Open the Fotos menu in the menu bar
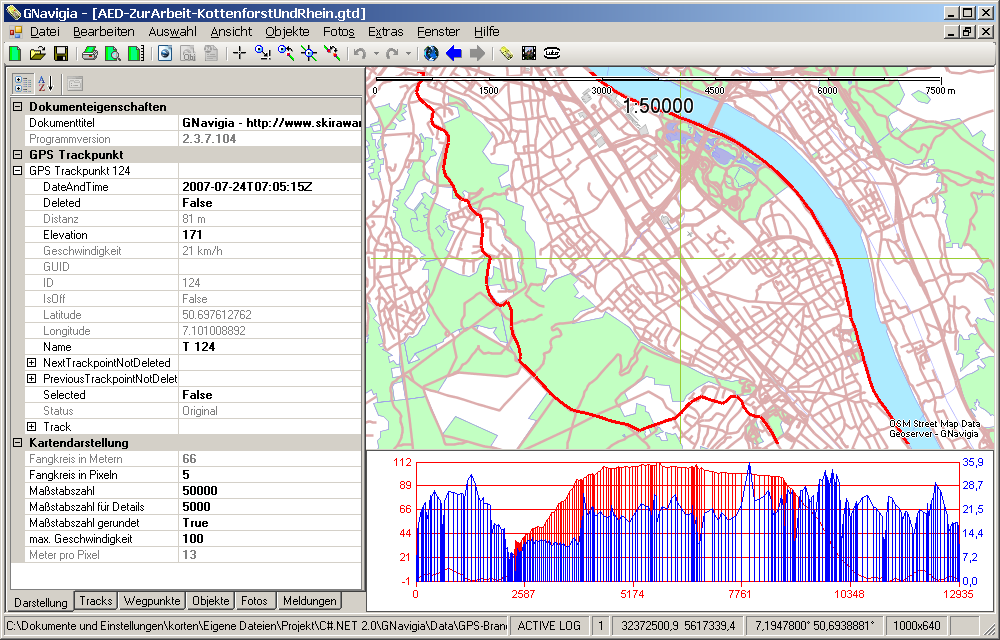The height and width of the screenshot is (640, 1000). point(339,31)
